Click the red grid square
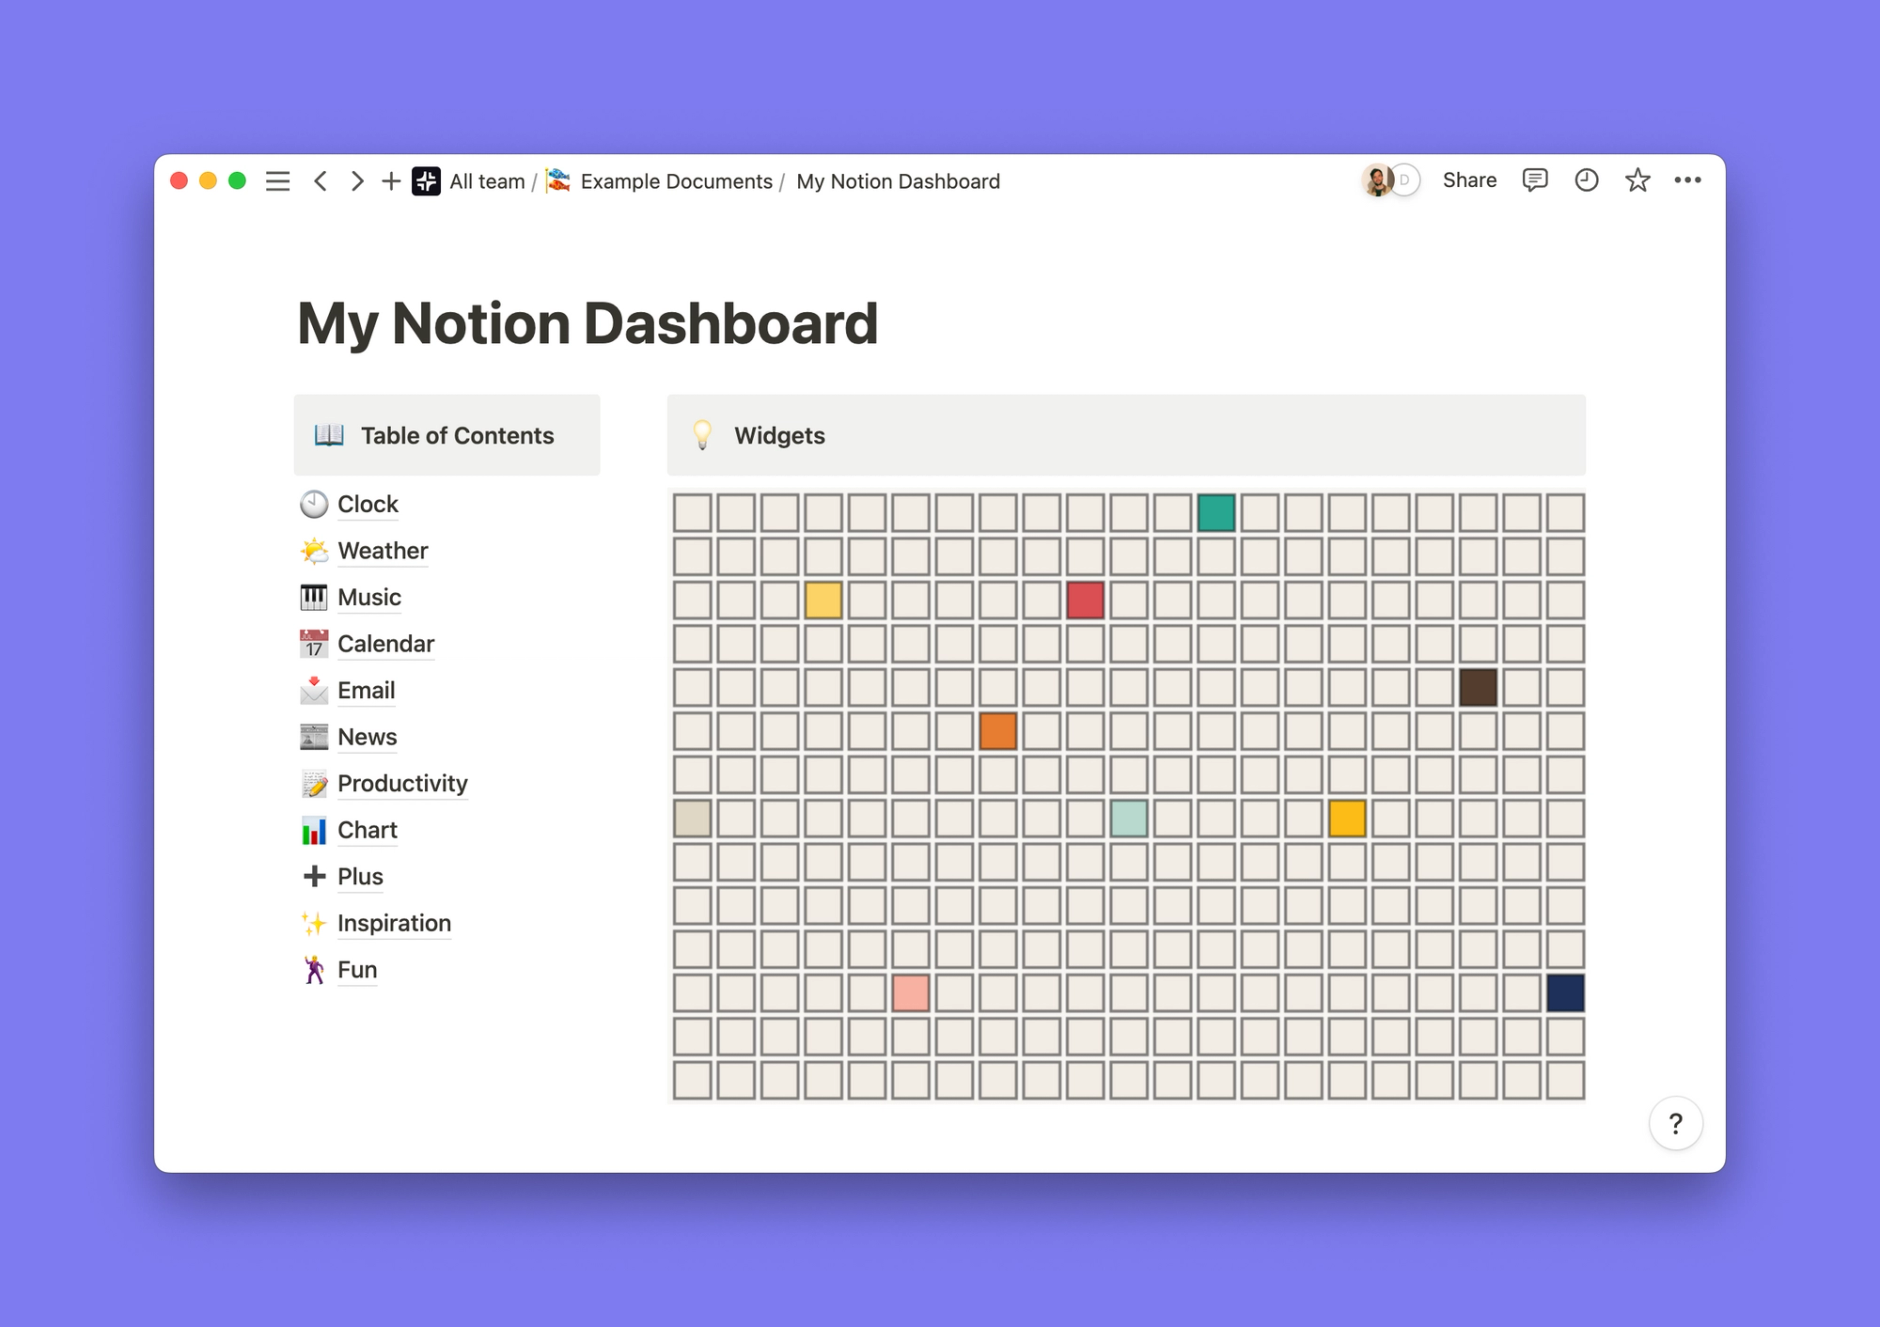This screenshot has width=1880, height=1327. (1085, 600)
